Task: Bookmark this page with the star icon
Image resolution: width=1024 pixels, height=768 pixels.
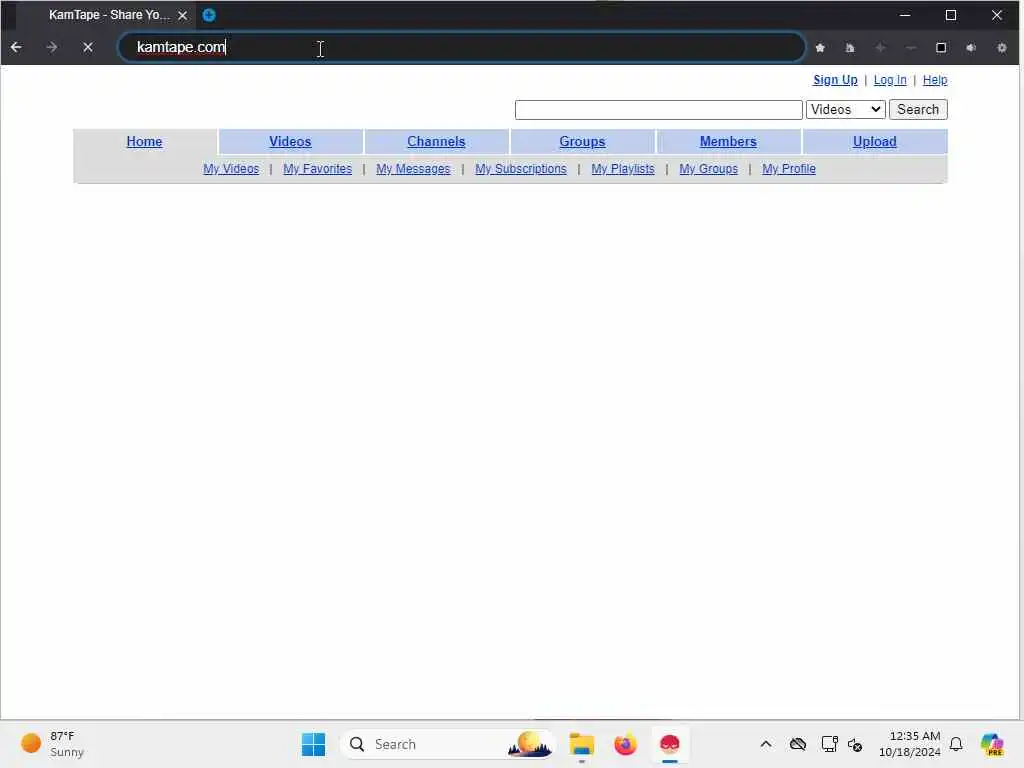Action: click(820, 48)
